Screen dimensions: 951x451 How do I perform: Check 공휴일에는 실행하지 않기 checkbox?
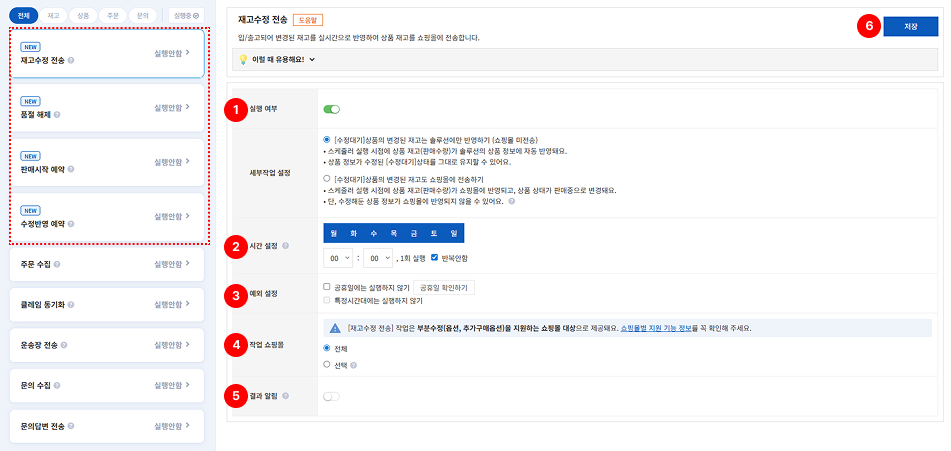pos(327,287)
